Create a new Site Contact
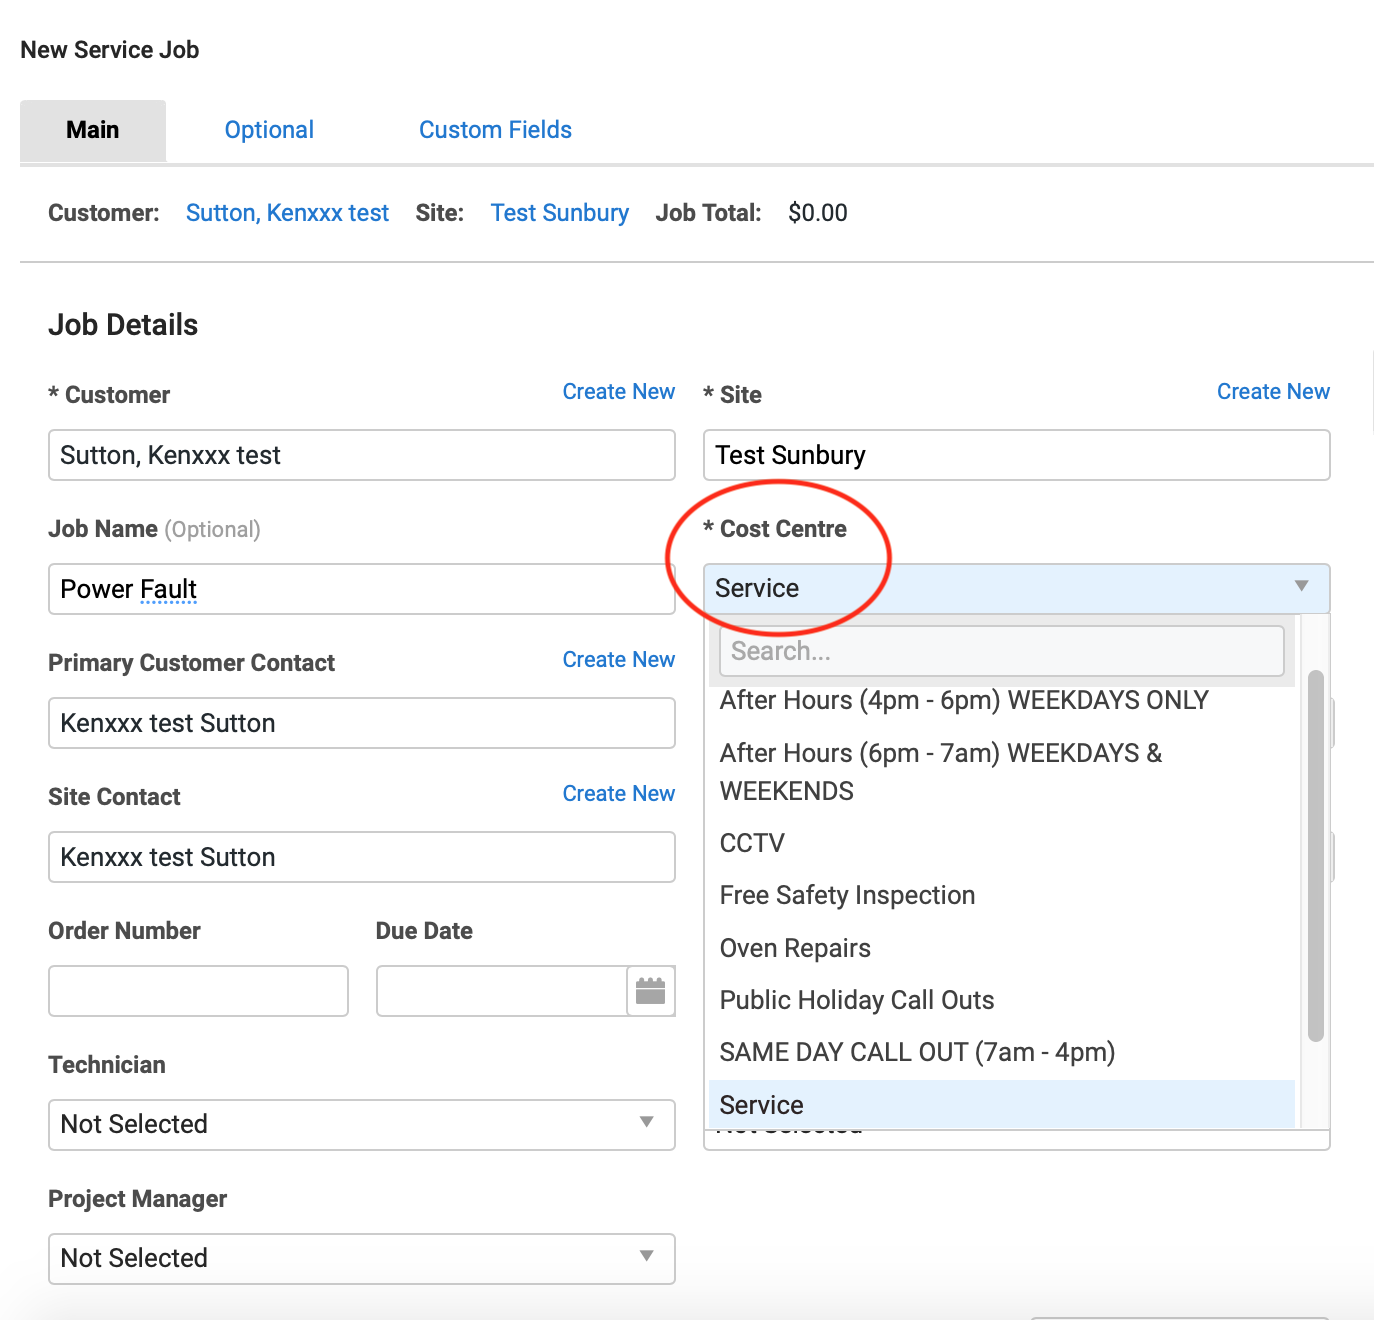Viewport: 1374px width, 1320px height. click(618, 794)
